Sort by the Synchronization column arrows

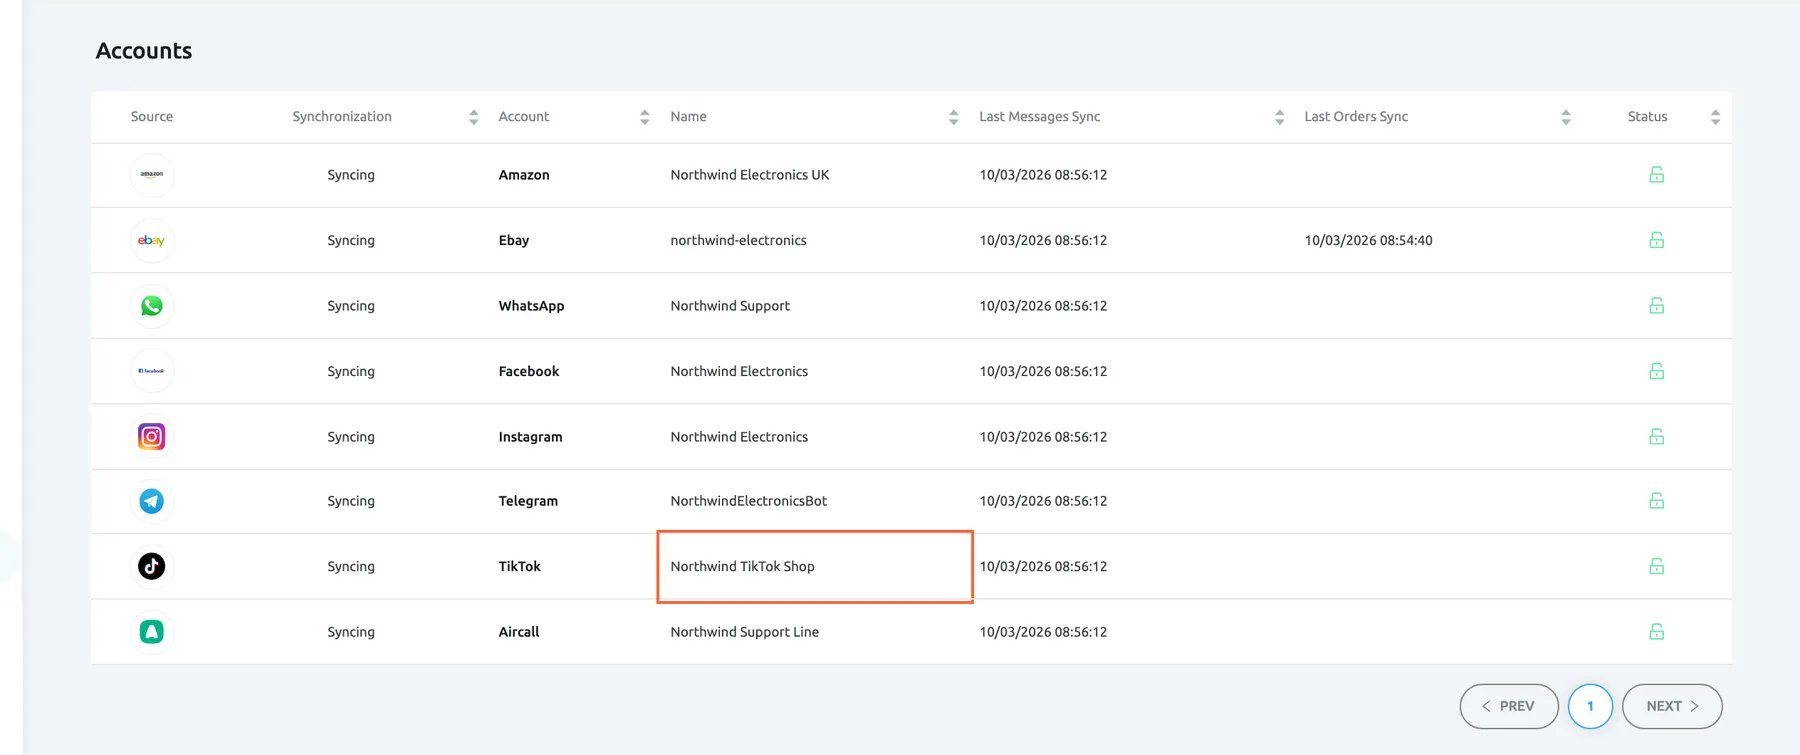coord(474,117)
